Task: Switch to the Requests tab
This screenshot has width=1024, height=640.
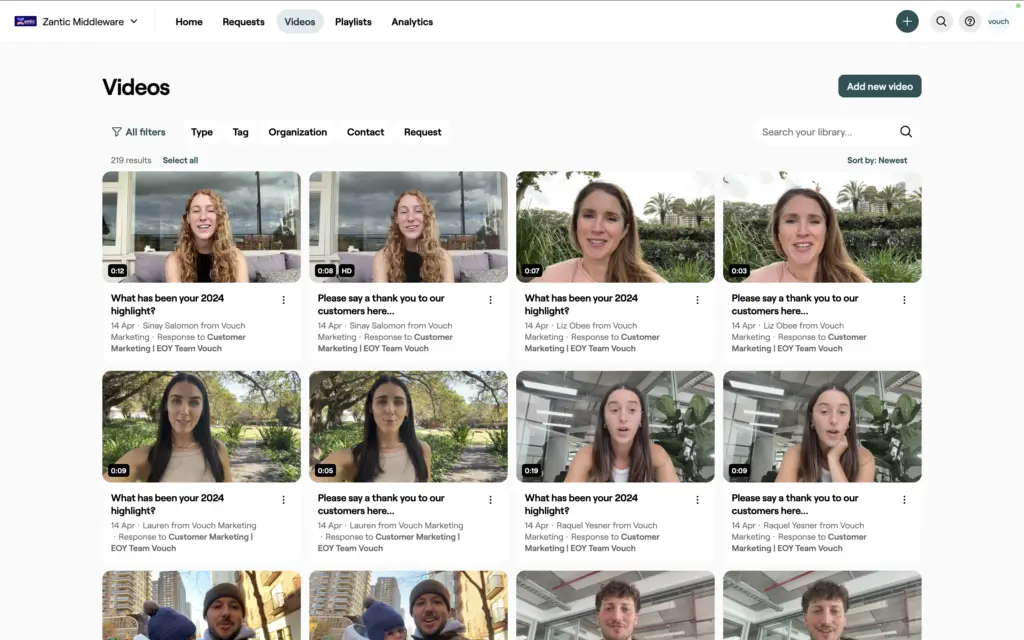Action: tap(244, 22)
